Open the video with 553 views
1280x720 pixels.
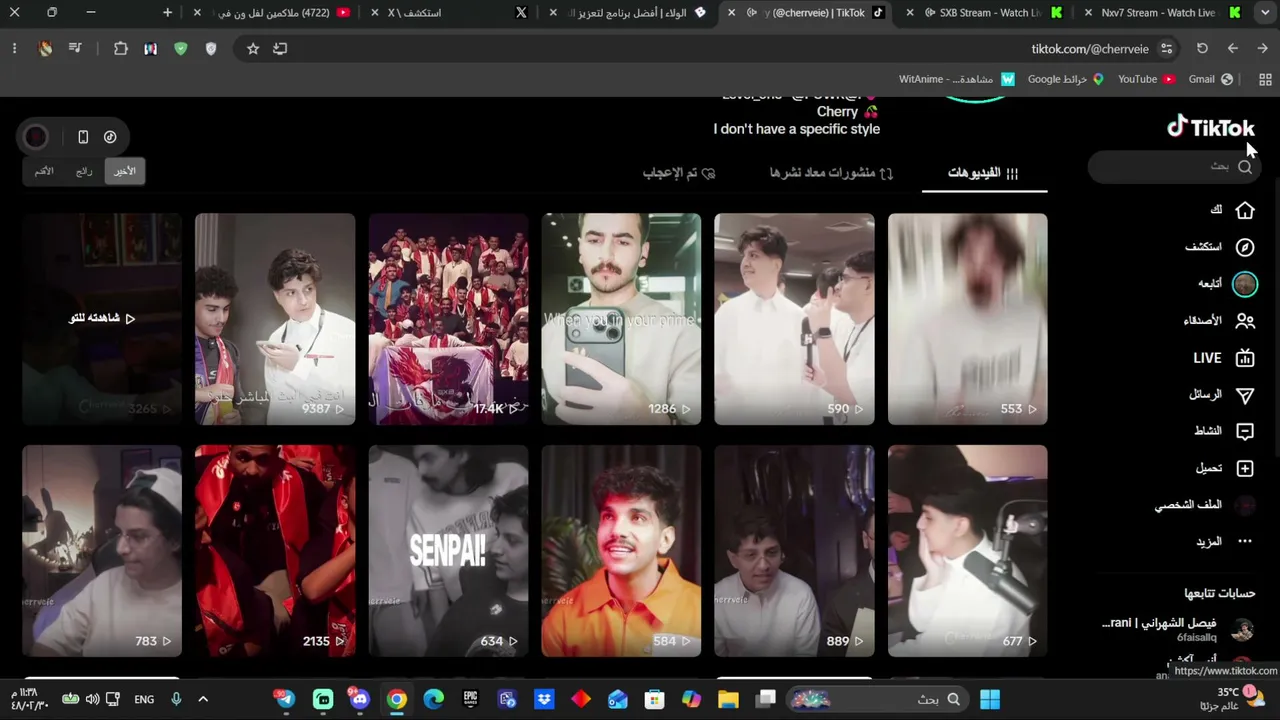[968, 319]
